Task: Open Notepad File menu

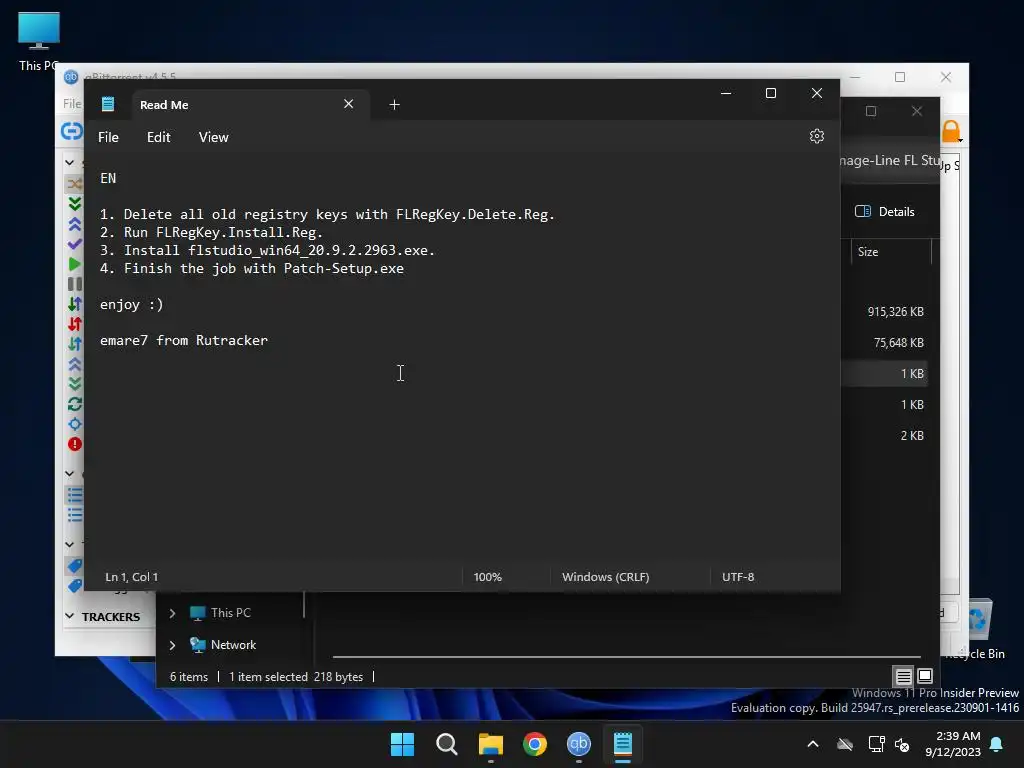Action: coord(108,137)
